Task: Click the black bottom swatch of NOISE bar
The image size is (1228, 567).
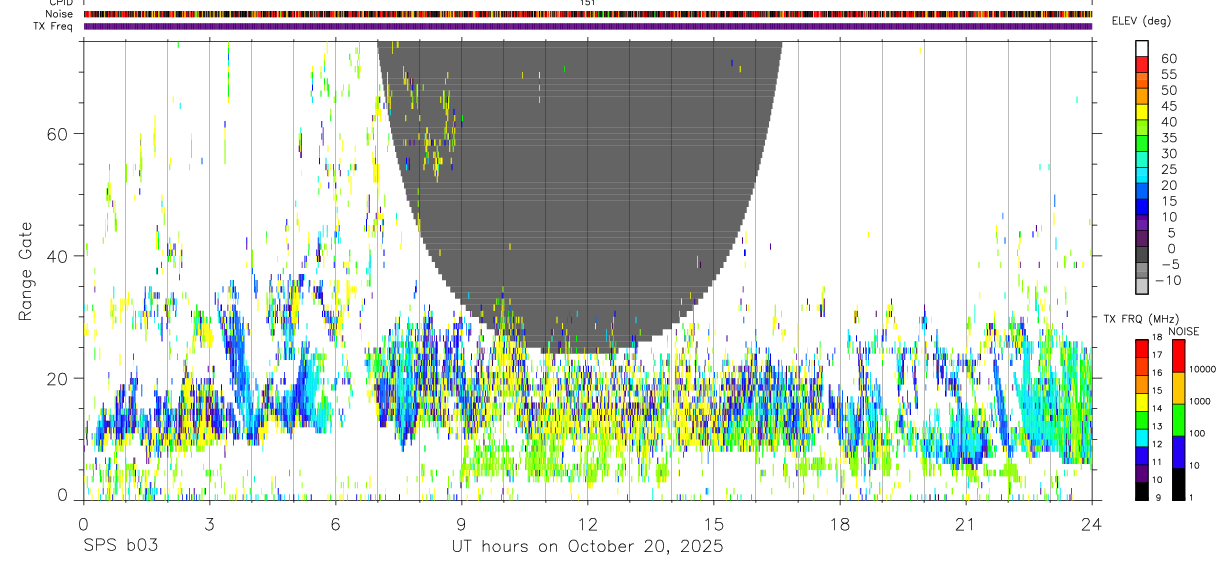Action: pyautogui.click(x=1179, y=482)
